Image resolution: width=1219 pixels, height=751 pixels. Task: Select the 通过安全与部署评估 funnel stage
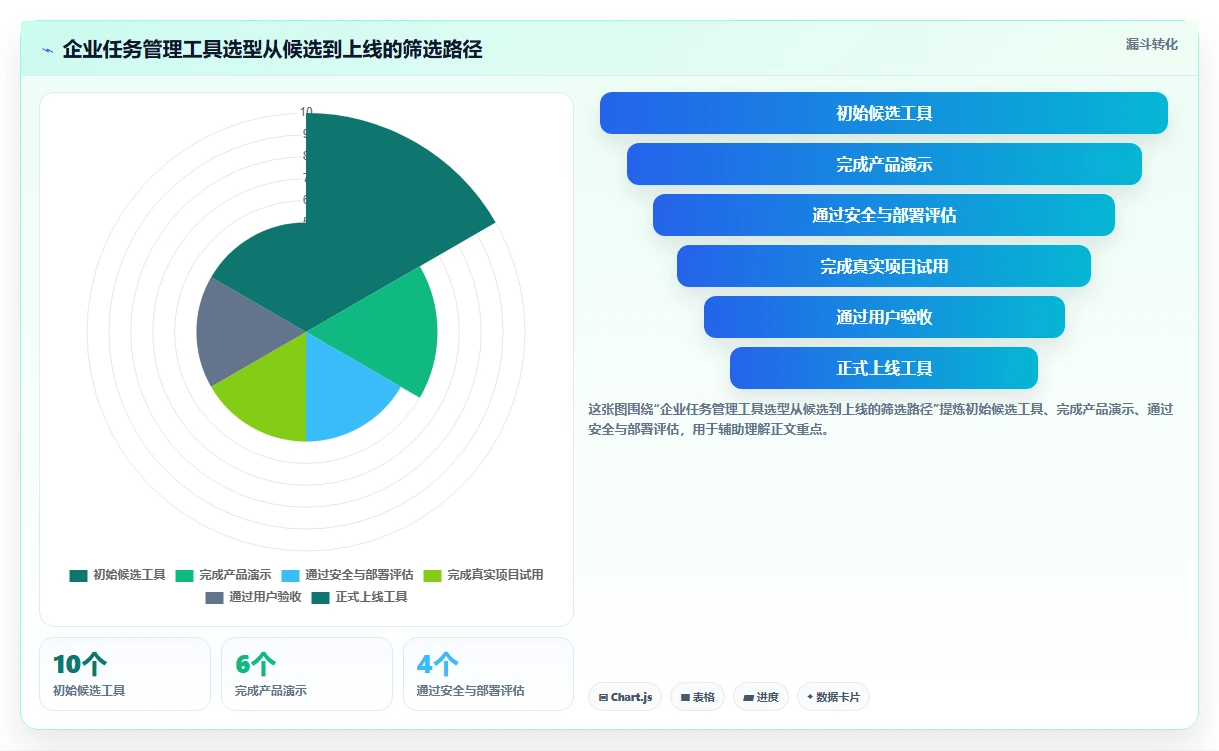[x=884, y=215]
